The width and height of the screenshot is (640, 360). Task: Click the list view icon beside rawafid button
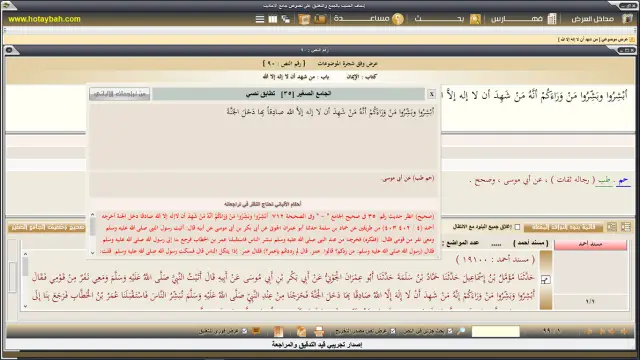tap(611, 227)
